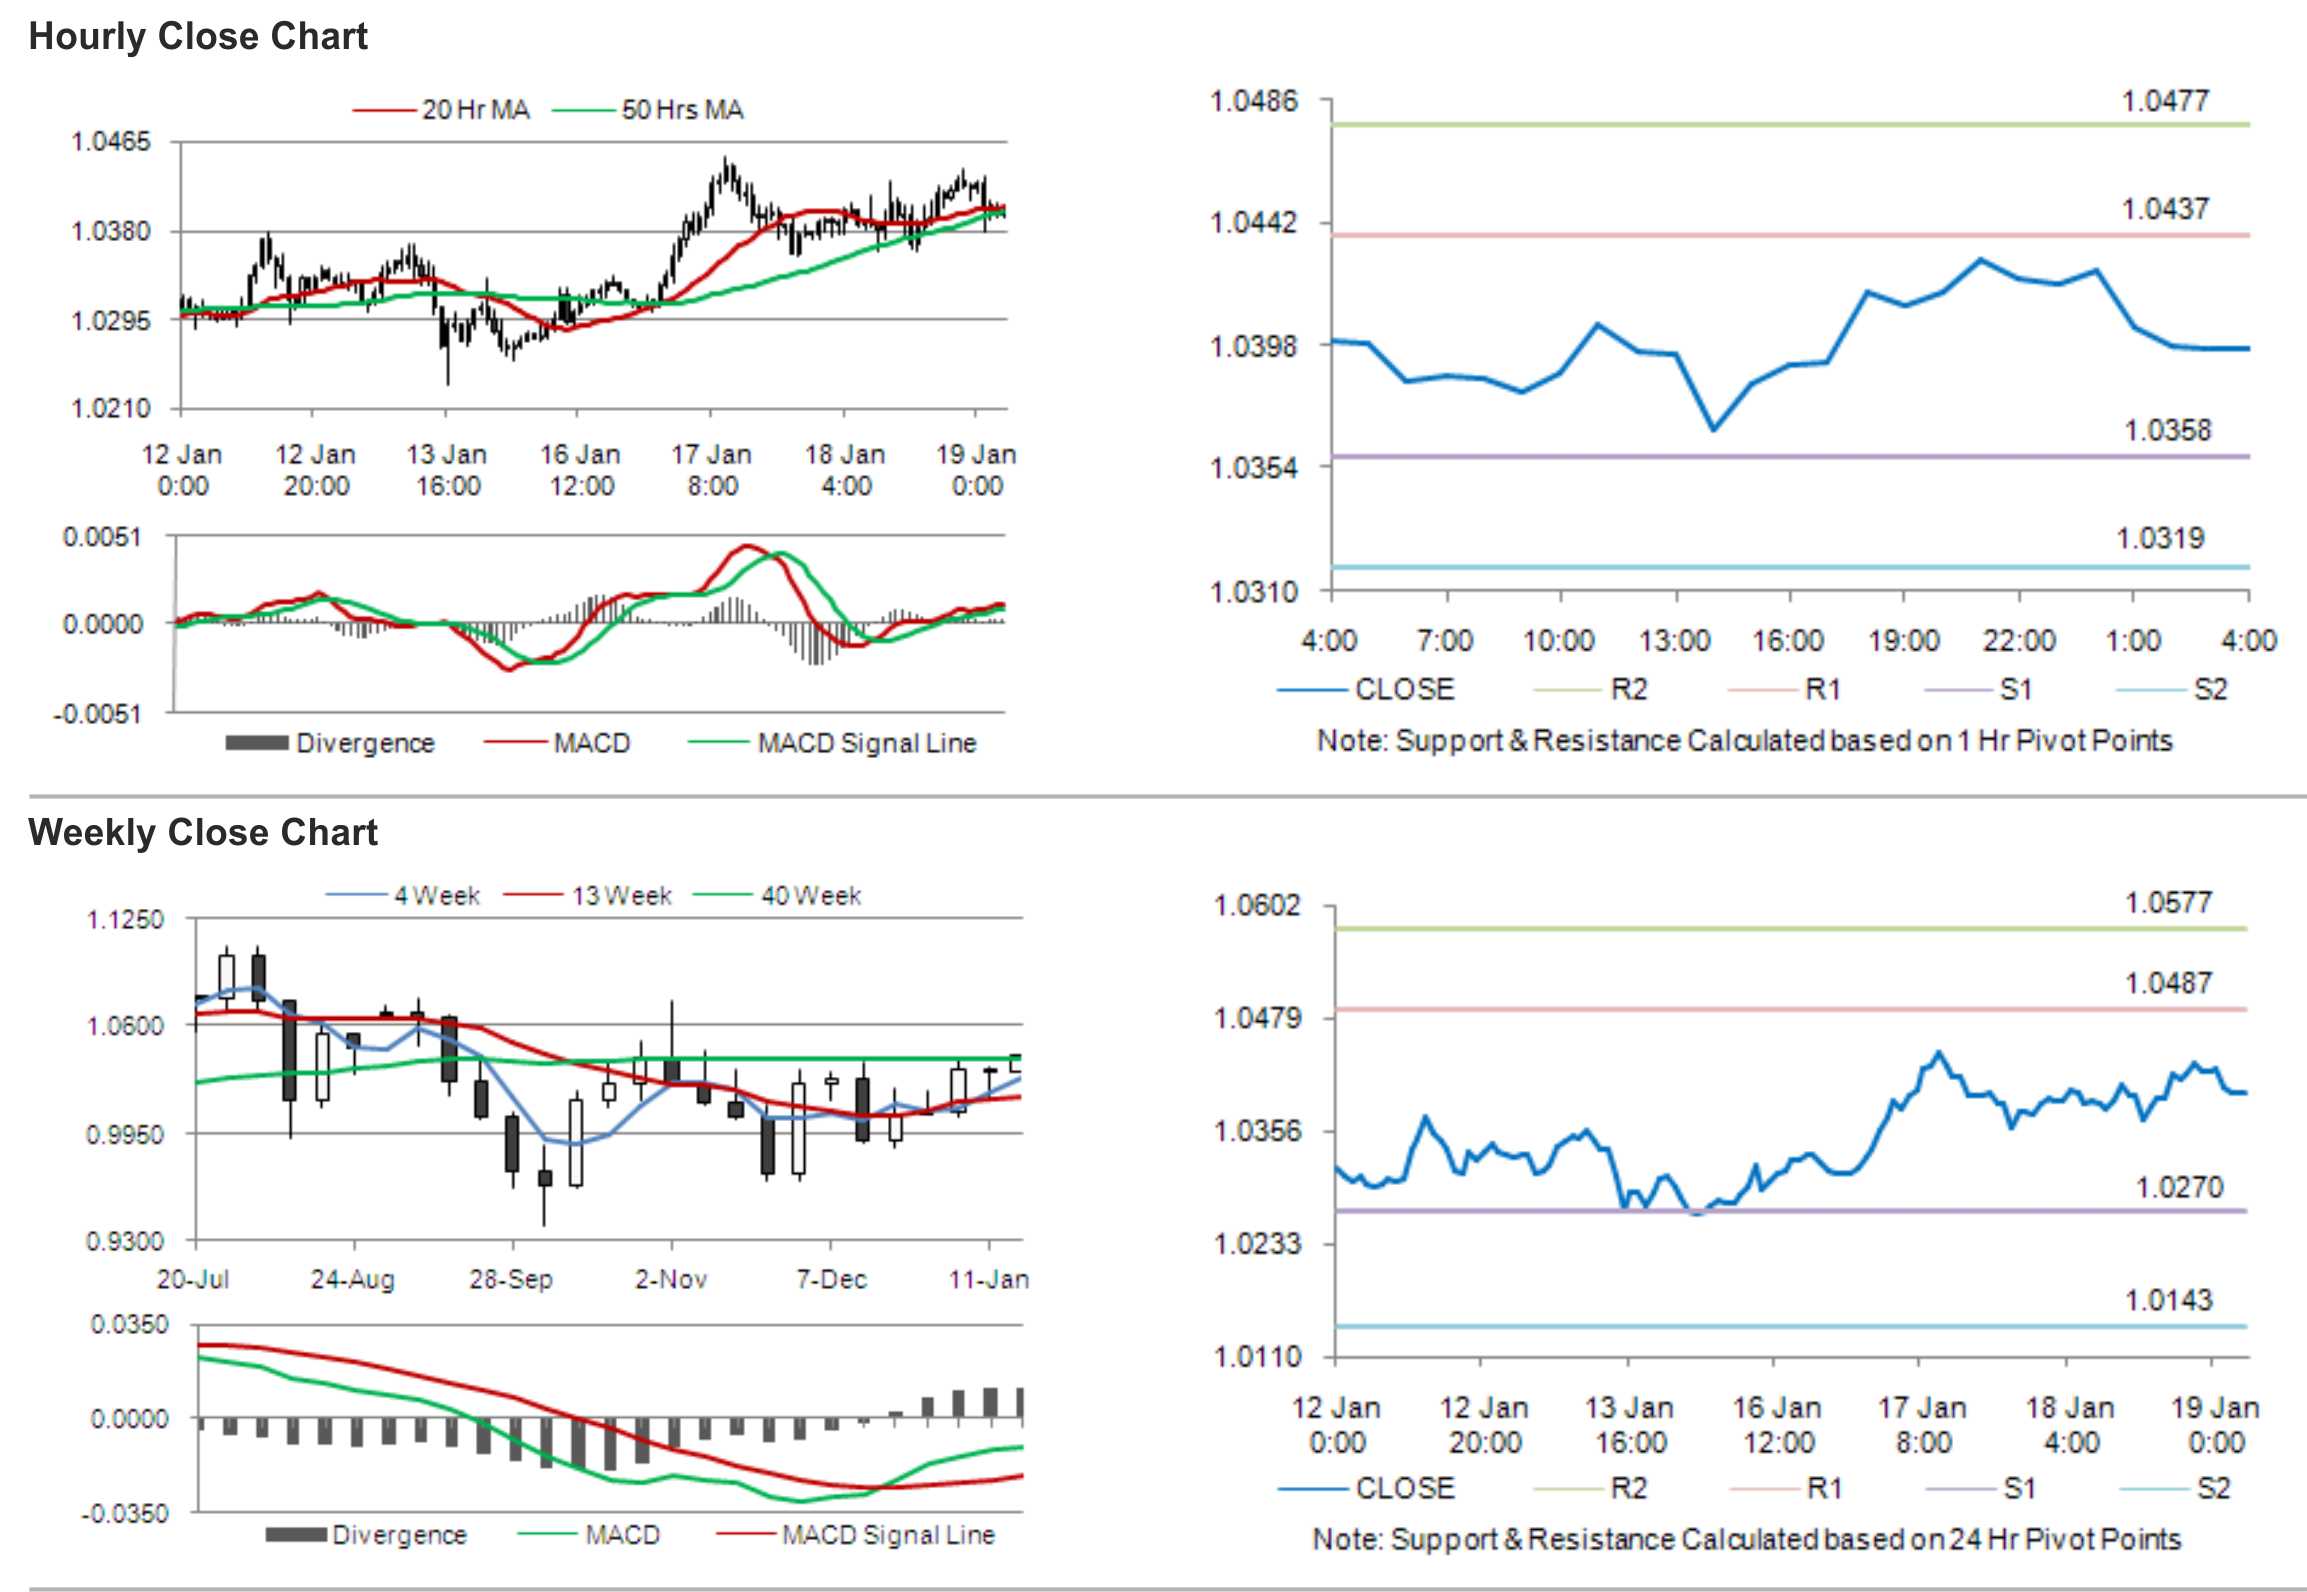
Task: Click the 0.0051 MACD axis value
Action: click(103, 537)
